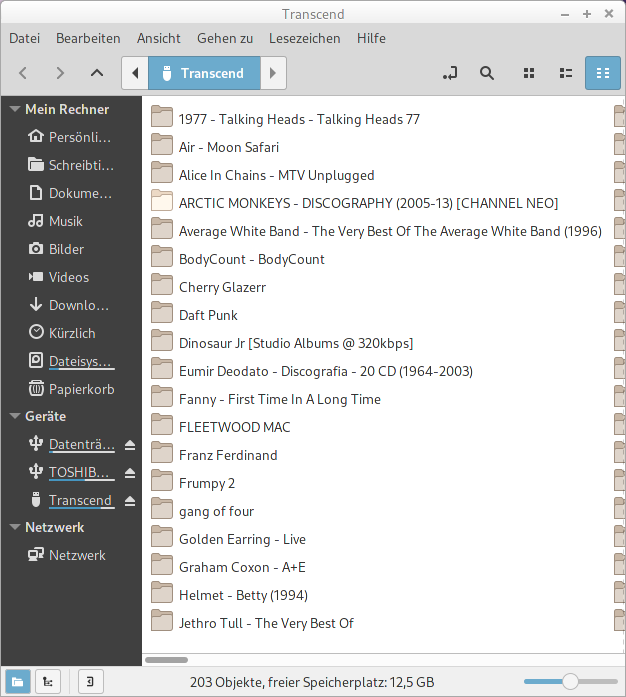The image size is (626, 697).
Task: Select the Dinosaur Jr Studio Albums folder
Action: [x=282, y=343]
